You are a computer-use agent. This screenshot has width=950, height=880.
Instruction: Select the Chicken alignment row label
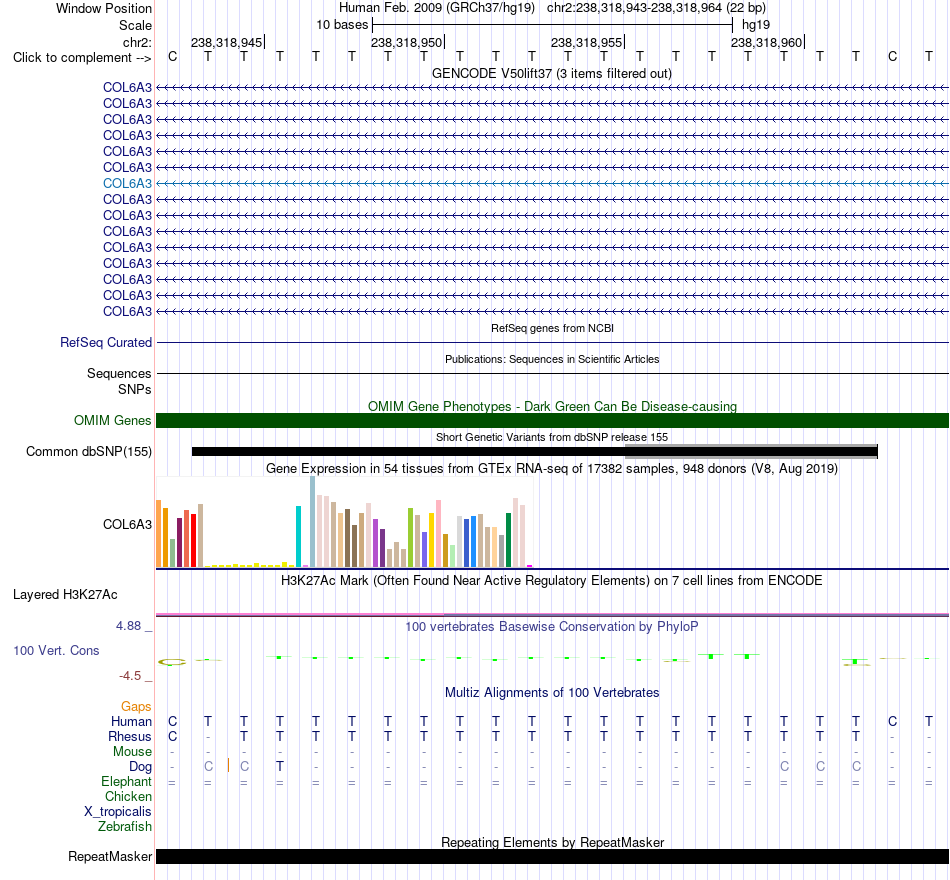128,796
